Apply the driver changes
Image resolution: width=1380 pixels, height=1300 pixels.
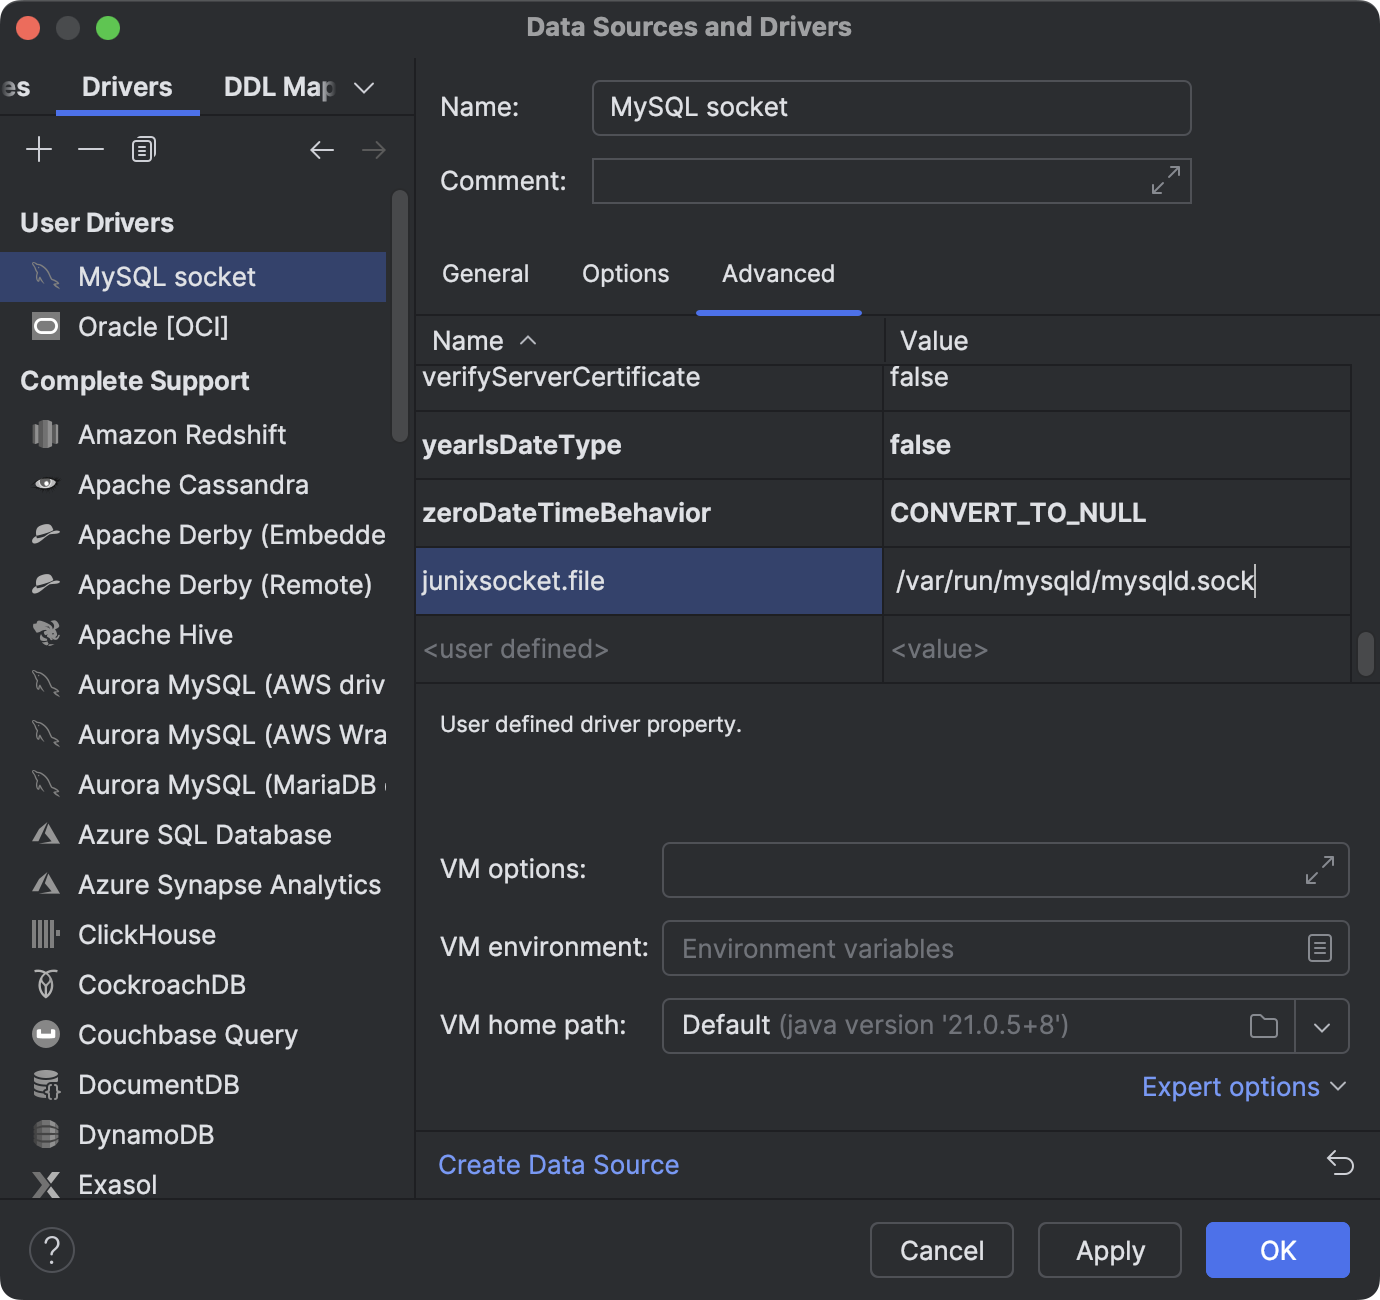pyautogui.click(x=1109, y=1249)
